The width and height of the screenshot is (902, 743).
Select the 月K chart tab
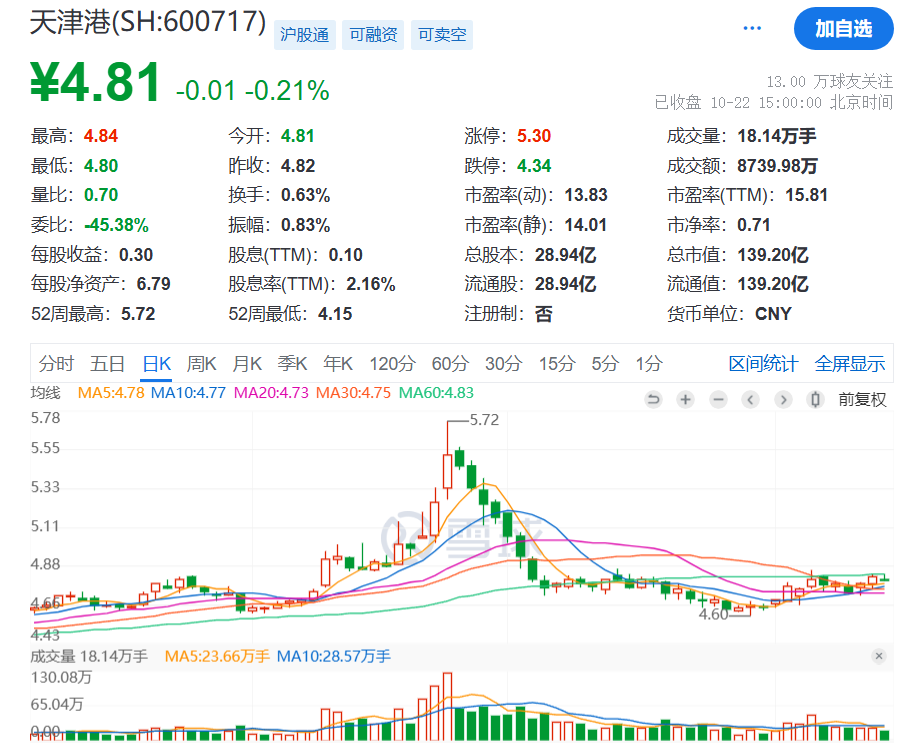click(247, 363)
